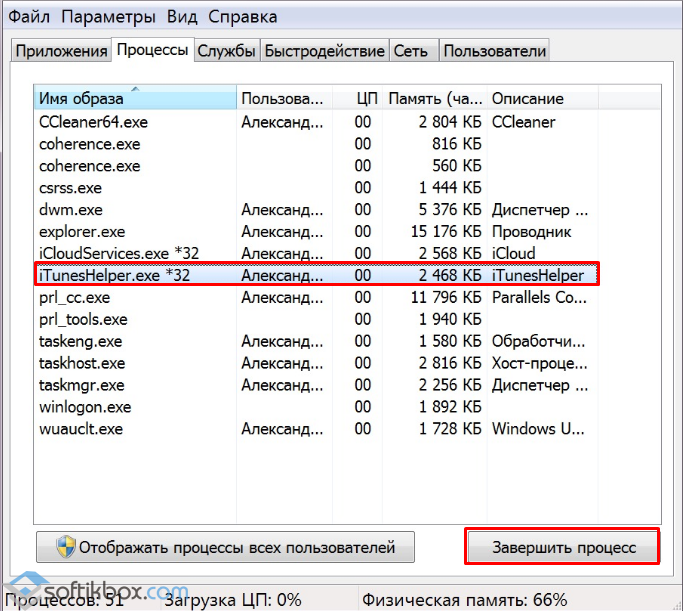The image size is (683, 611).
Task: Click the Проводник description cell
Action: [531, 231]
